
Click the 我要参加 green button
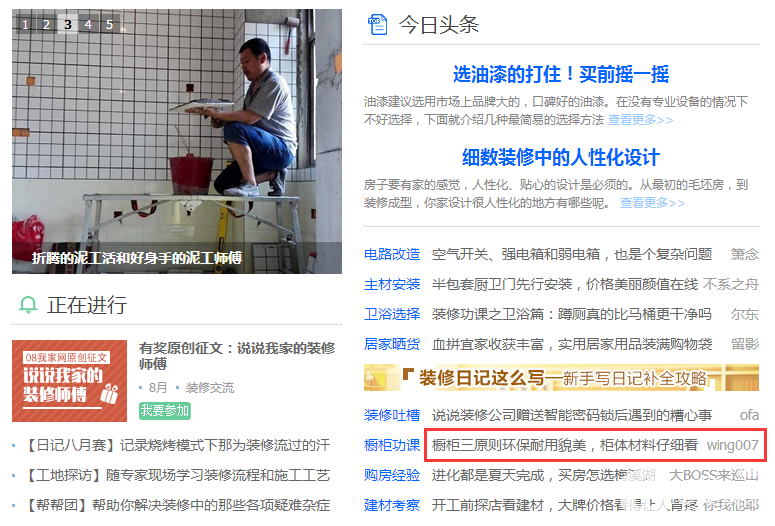click(x=165, y=410)
